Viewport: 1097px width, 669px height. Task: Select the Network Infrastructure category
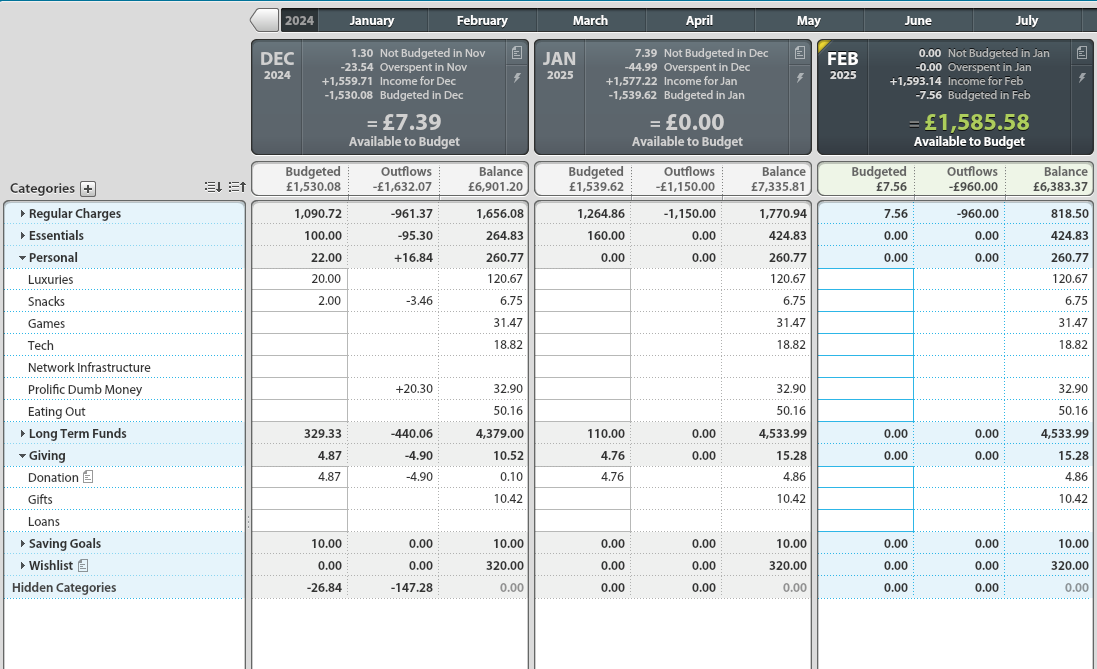pos(125,367)
